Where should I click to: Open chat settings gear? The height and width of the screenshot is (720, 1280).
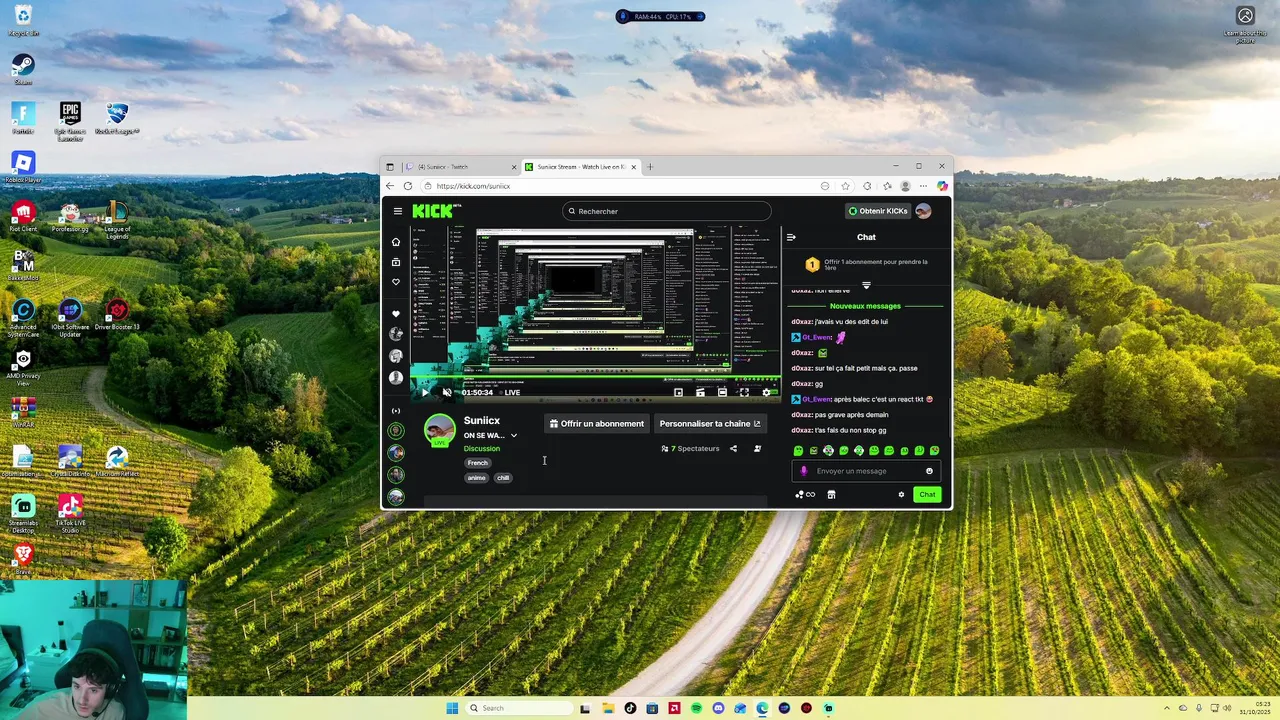click(x=901, y=495)
